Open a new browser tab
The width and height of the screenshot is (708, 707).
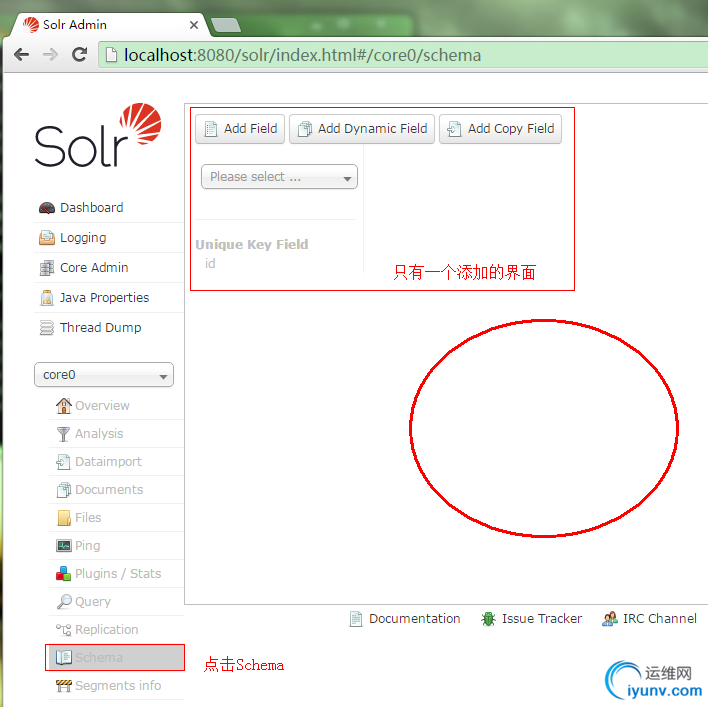(x=226, y=25)
